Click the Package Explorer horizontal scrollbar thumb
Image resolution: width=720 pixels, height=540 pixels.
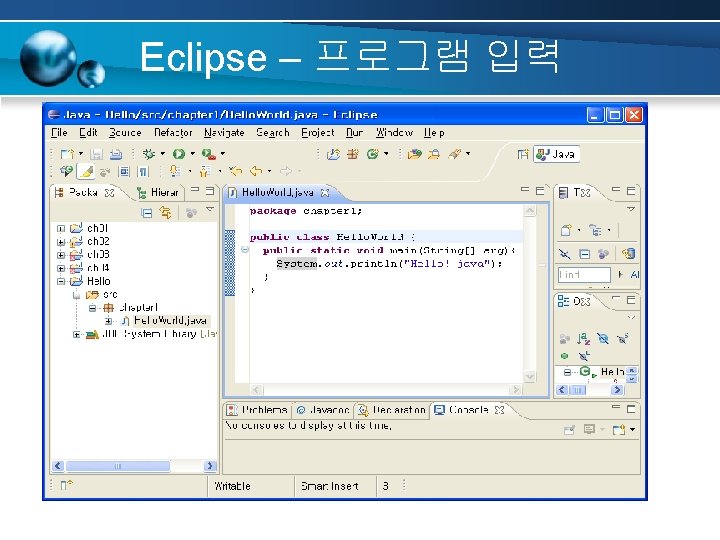pos(118,466)
